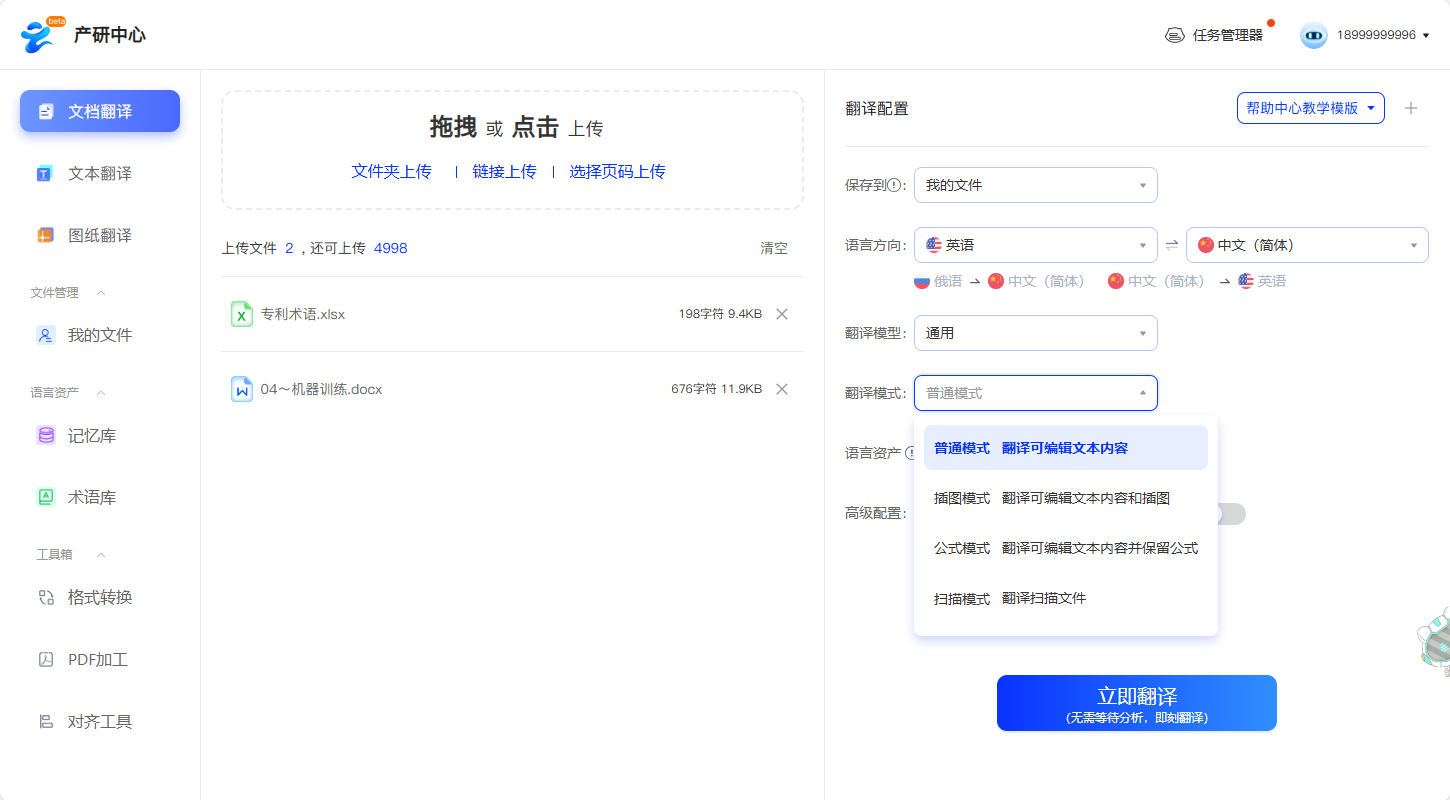This screenshot has width=1450, height=800.
Task: Open the 术语库 terminology icon
Action: click(x=45, y=497)
